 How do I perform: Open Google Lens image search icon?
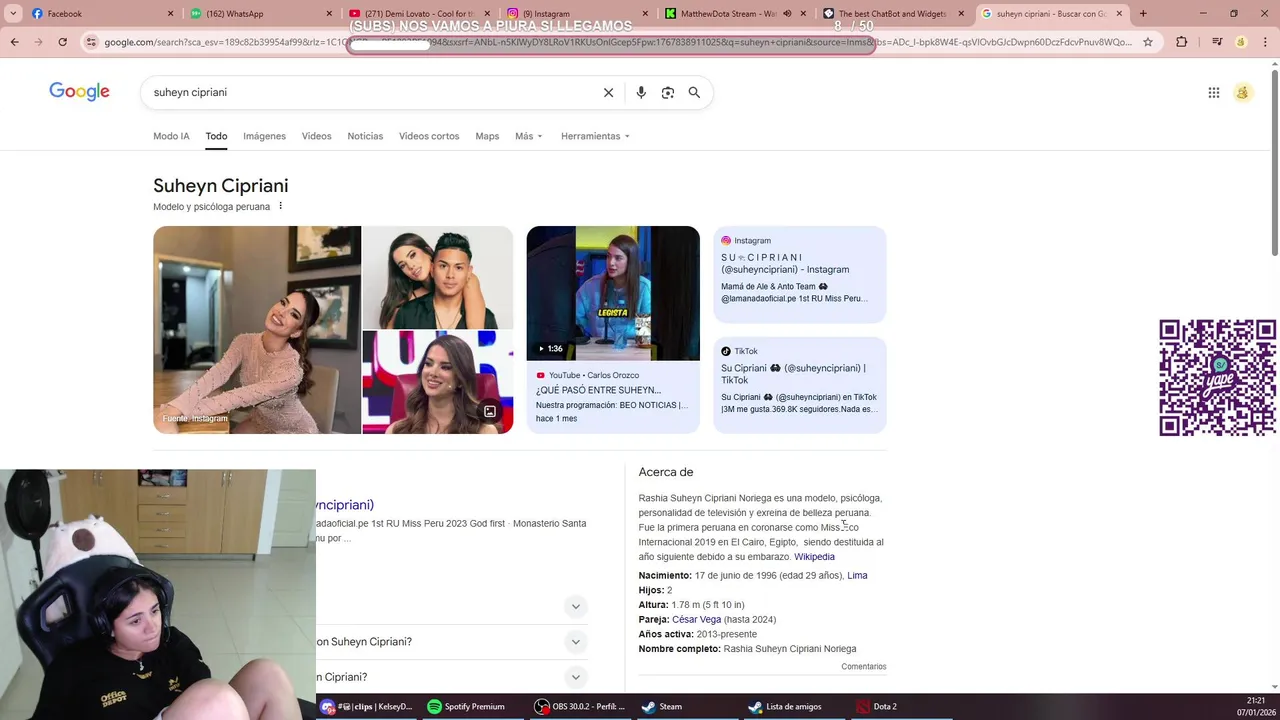668,92
